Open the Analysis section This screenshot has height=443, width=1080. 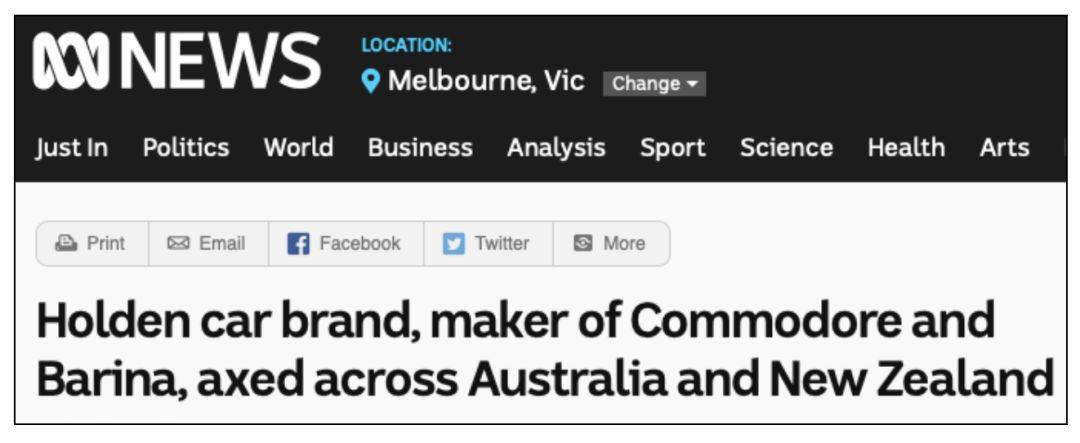point(557,149)
